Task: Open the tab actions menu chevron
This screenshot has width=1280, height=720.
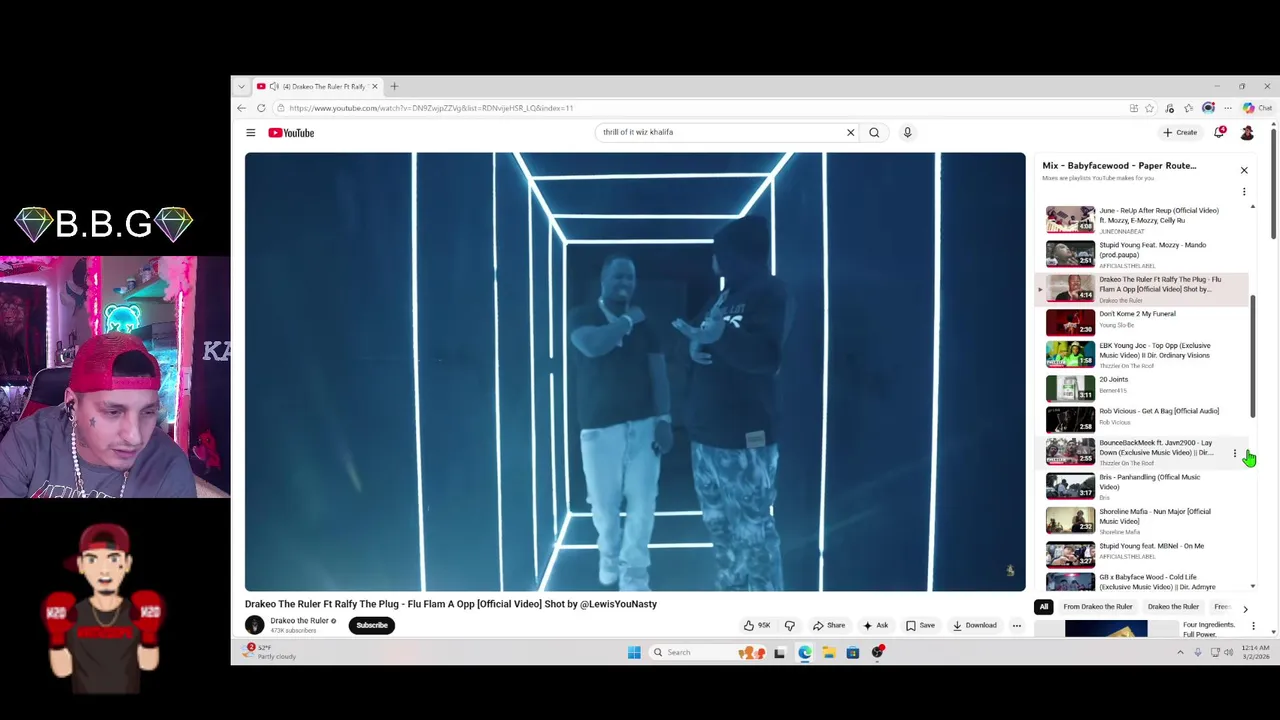Action: click(x=241, y=86)
